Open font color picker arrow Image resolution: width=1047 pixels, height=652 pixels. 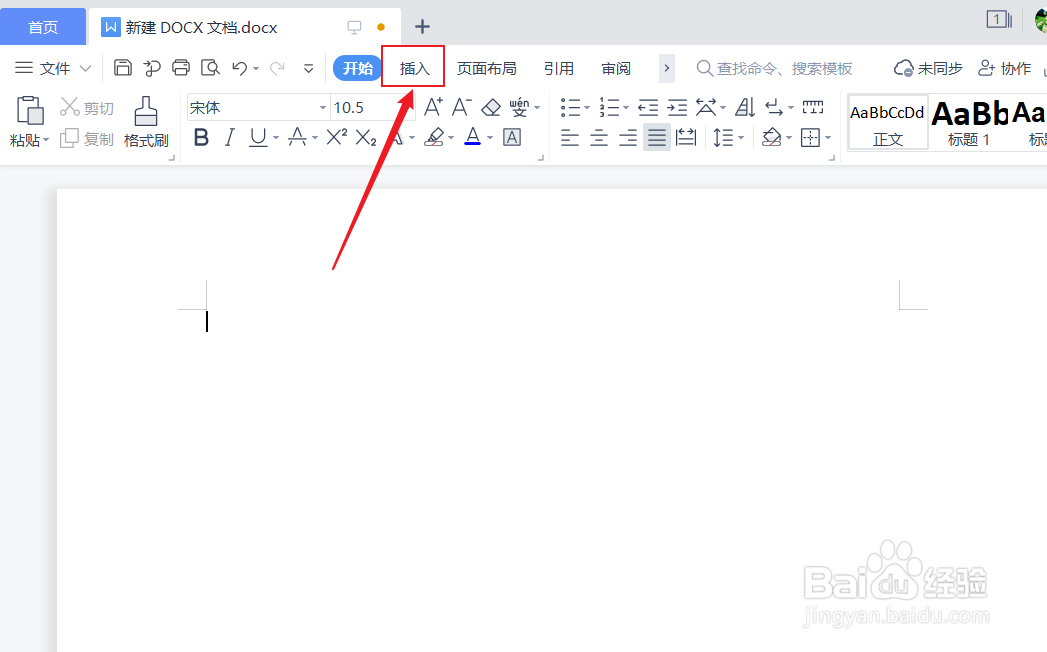(490, 138)
